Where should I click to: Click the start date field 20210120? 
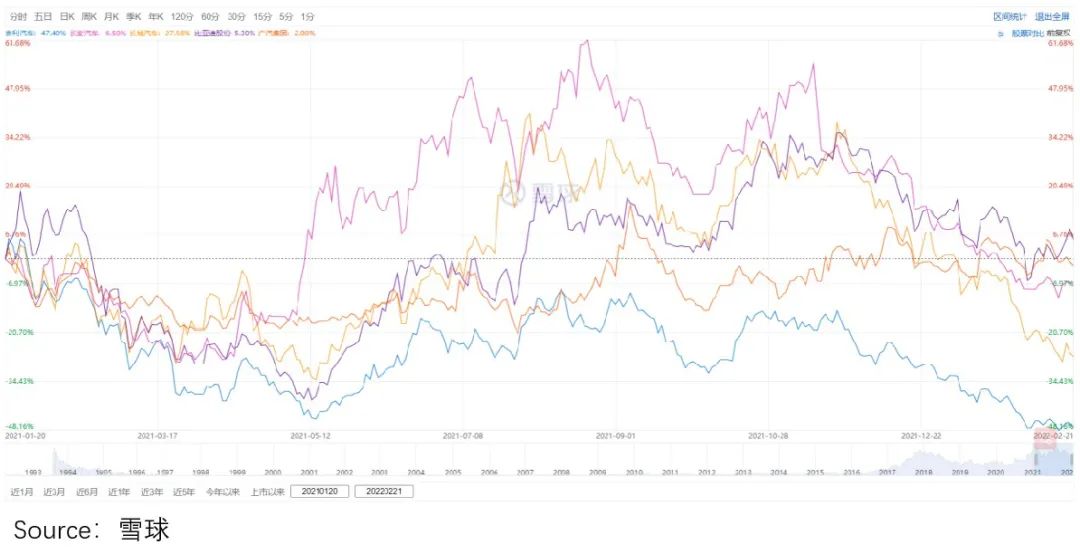(x=319, y=491)
